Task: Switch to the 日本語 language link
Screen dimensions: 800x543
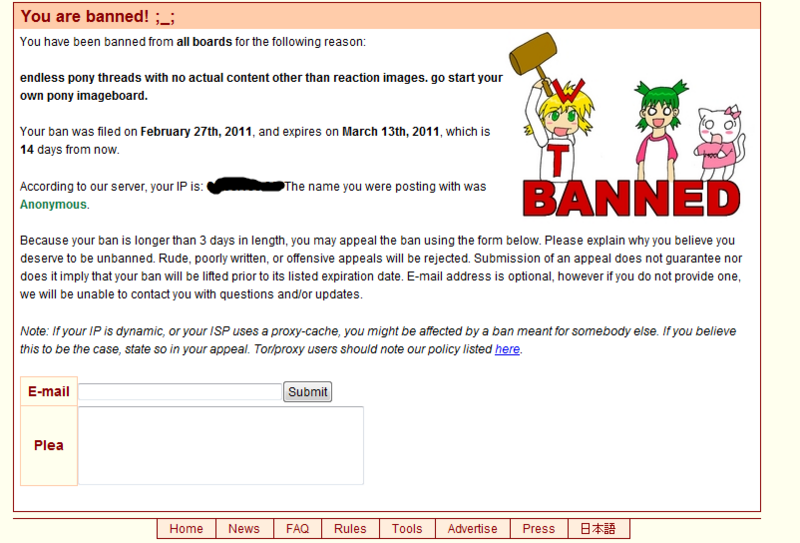Action: coord(599,529)
